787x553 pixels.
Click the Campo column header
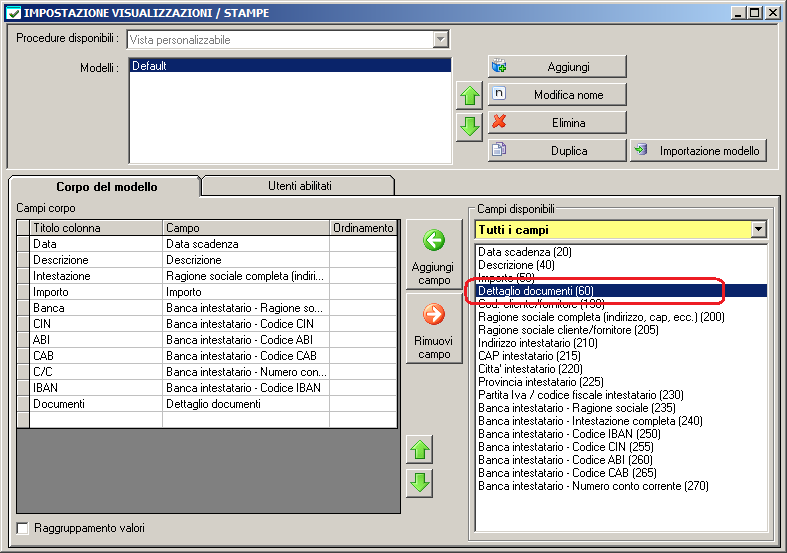click(246, 228)
